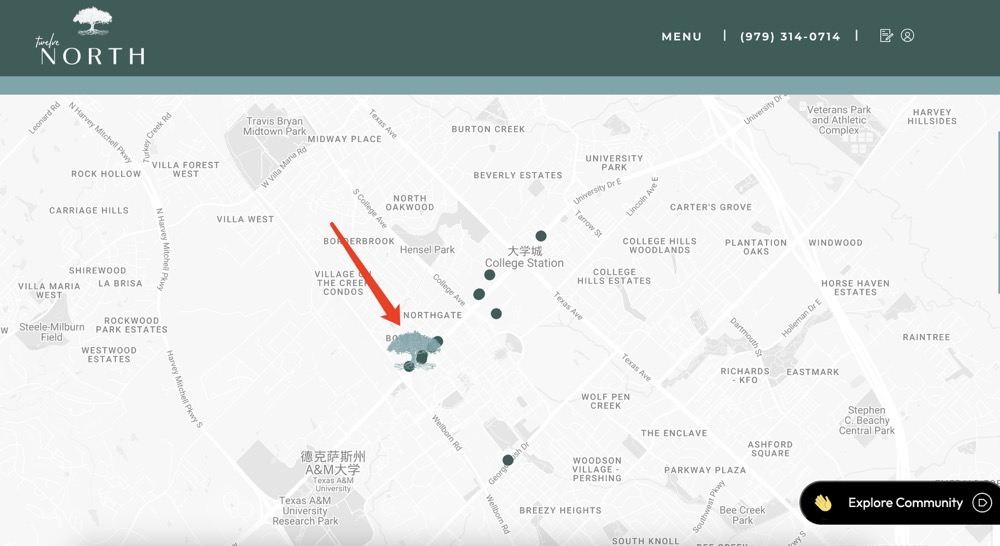Click Veterans Park and Athletic Complex label
Viewport: 1000px width, 546px height.
pyautogui.click(x=839, y=120)
